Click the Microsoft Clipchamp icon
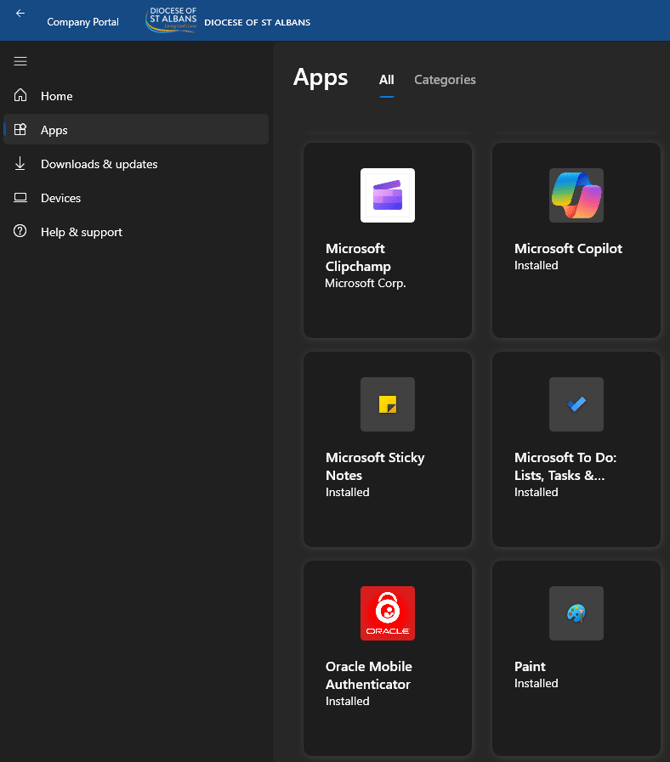Viewport: 670px width, 762px height. (387, 195)
